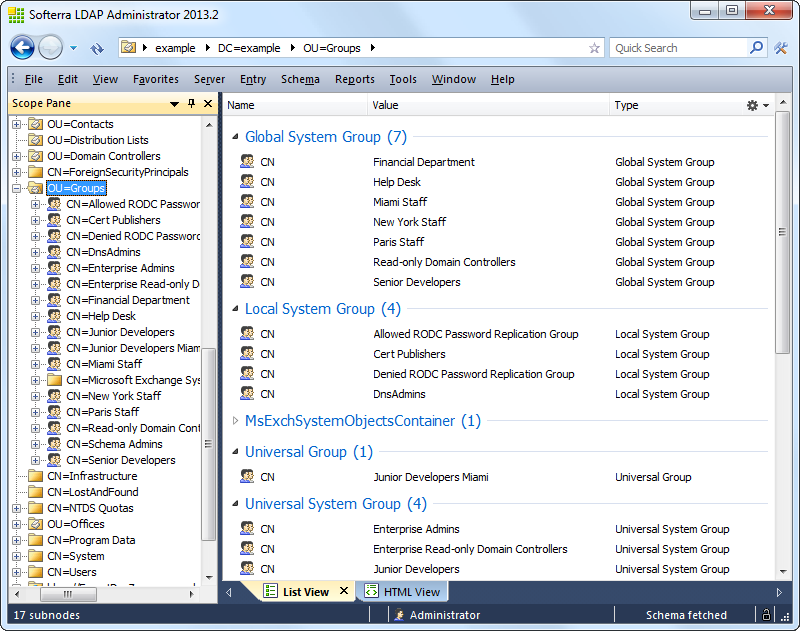The image size is (800, 631).
Task: Close the List View tab
Action: 344,591
